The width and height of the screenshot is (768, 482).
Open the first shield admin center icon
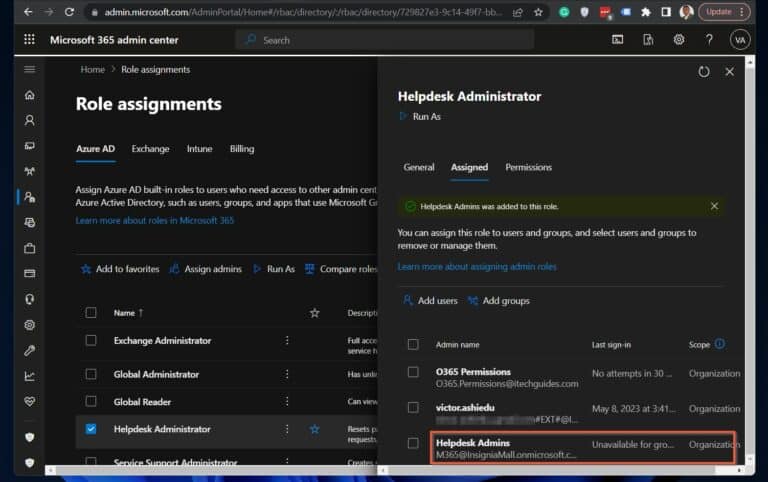click(29, 437)
